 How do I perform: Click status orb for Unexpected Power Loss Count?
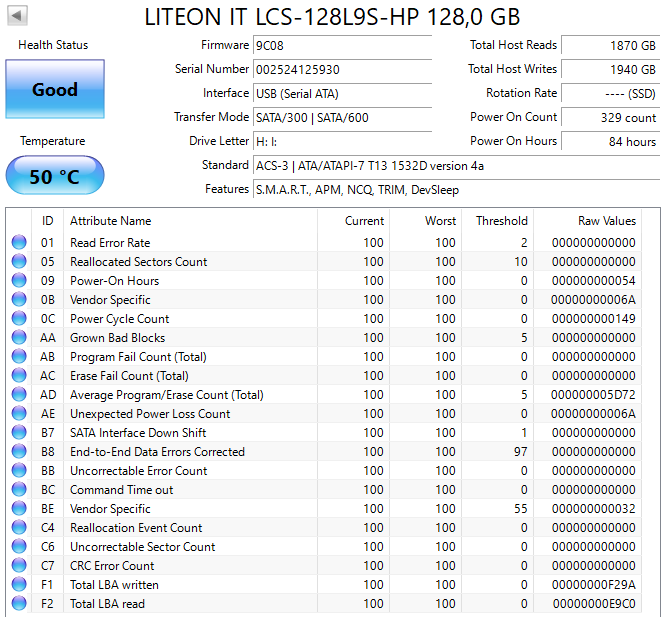[19, 414]
